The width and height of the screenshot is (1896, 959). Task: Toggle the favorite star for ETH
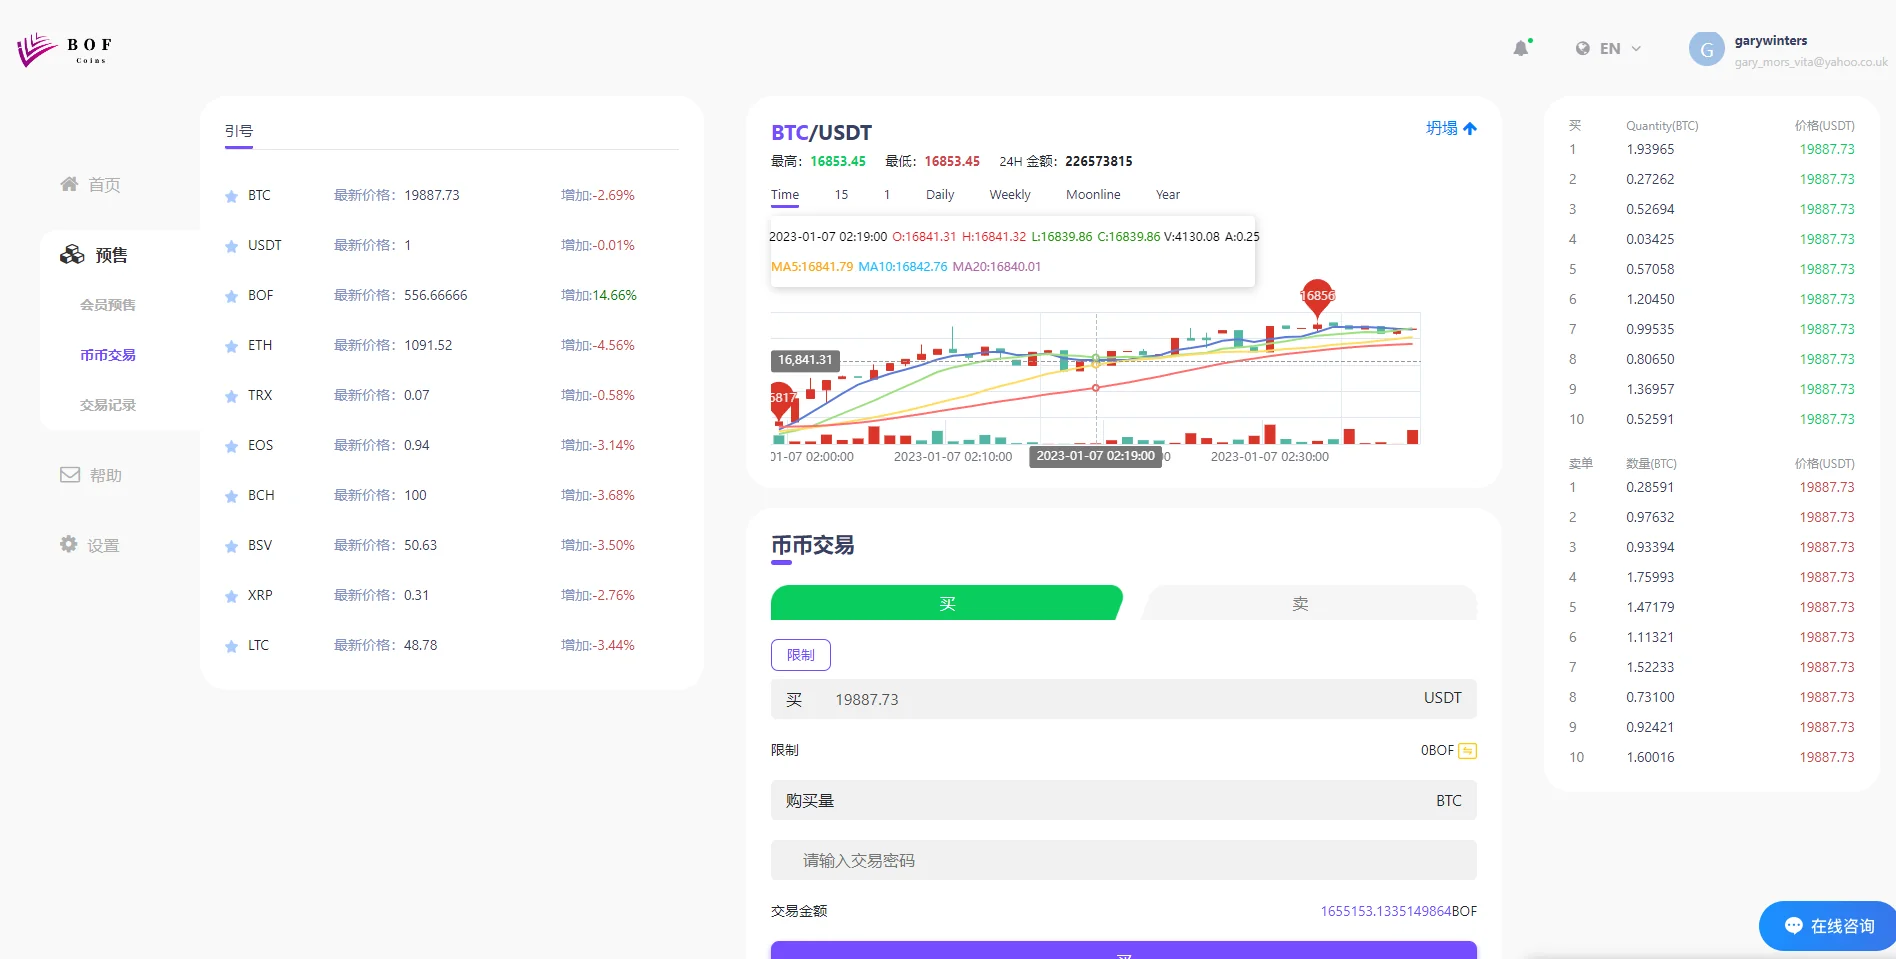(231, 346)
